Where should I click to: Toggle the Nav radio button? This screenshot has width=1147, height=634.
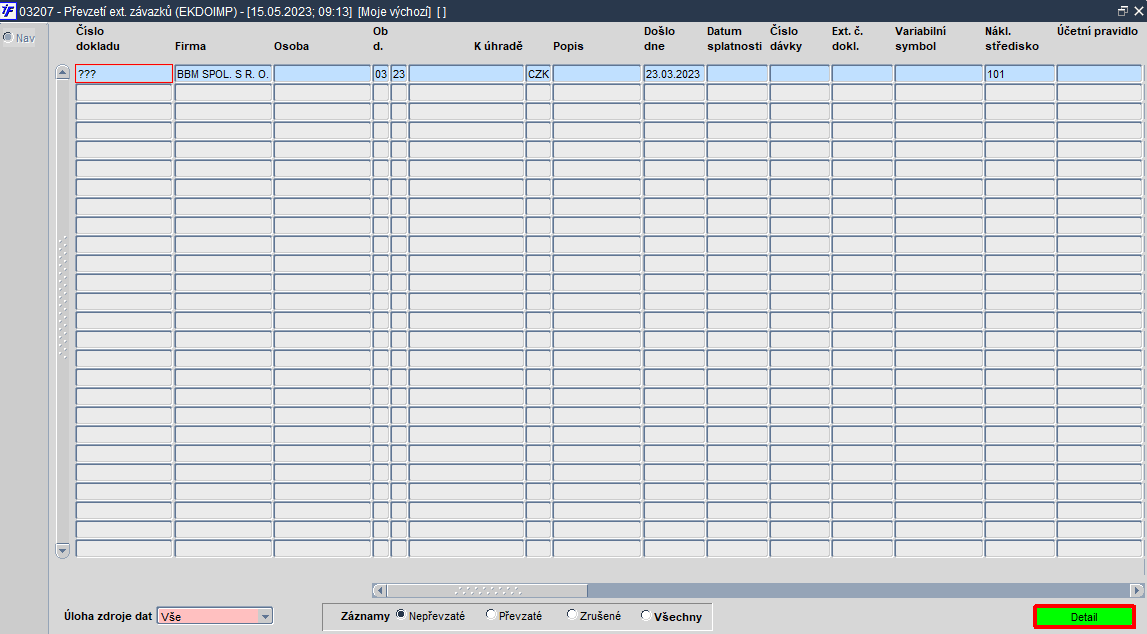pyautogui.click(x=8, y=37)
